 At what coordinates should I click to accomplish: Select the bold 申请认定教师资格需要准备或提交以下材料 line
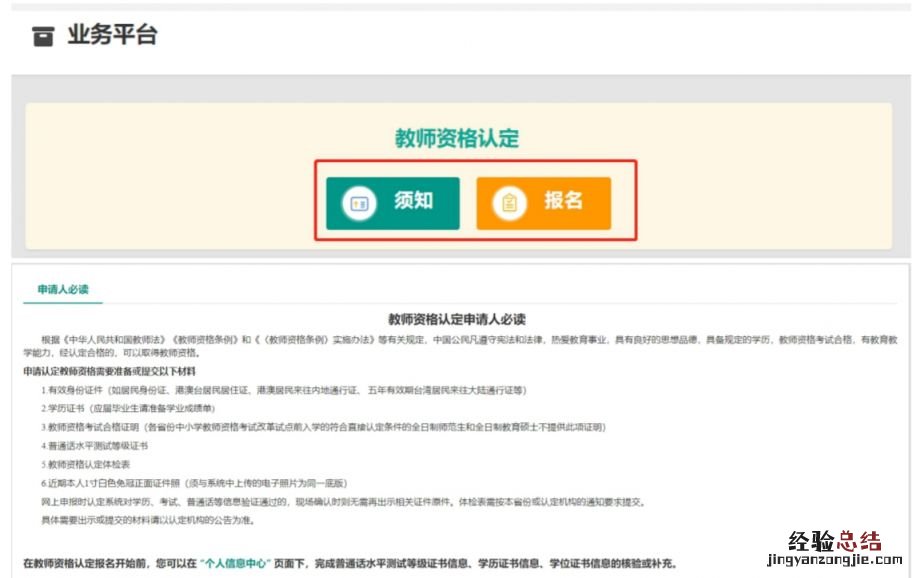110,371
